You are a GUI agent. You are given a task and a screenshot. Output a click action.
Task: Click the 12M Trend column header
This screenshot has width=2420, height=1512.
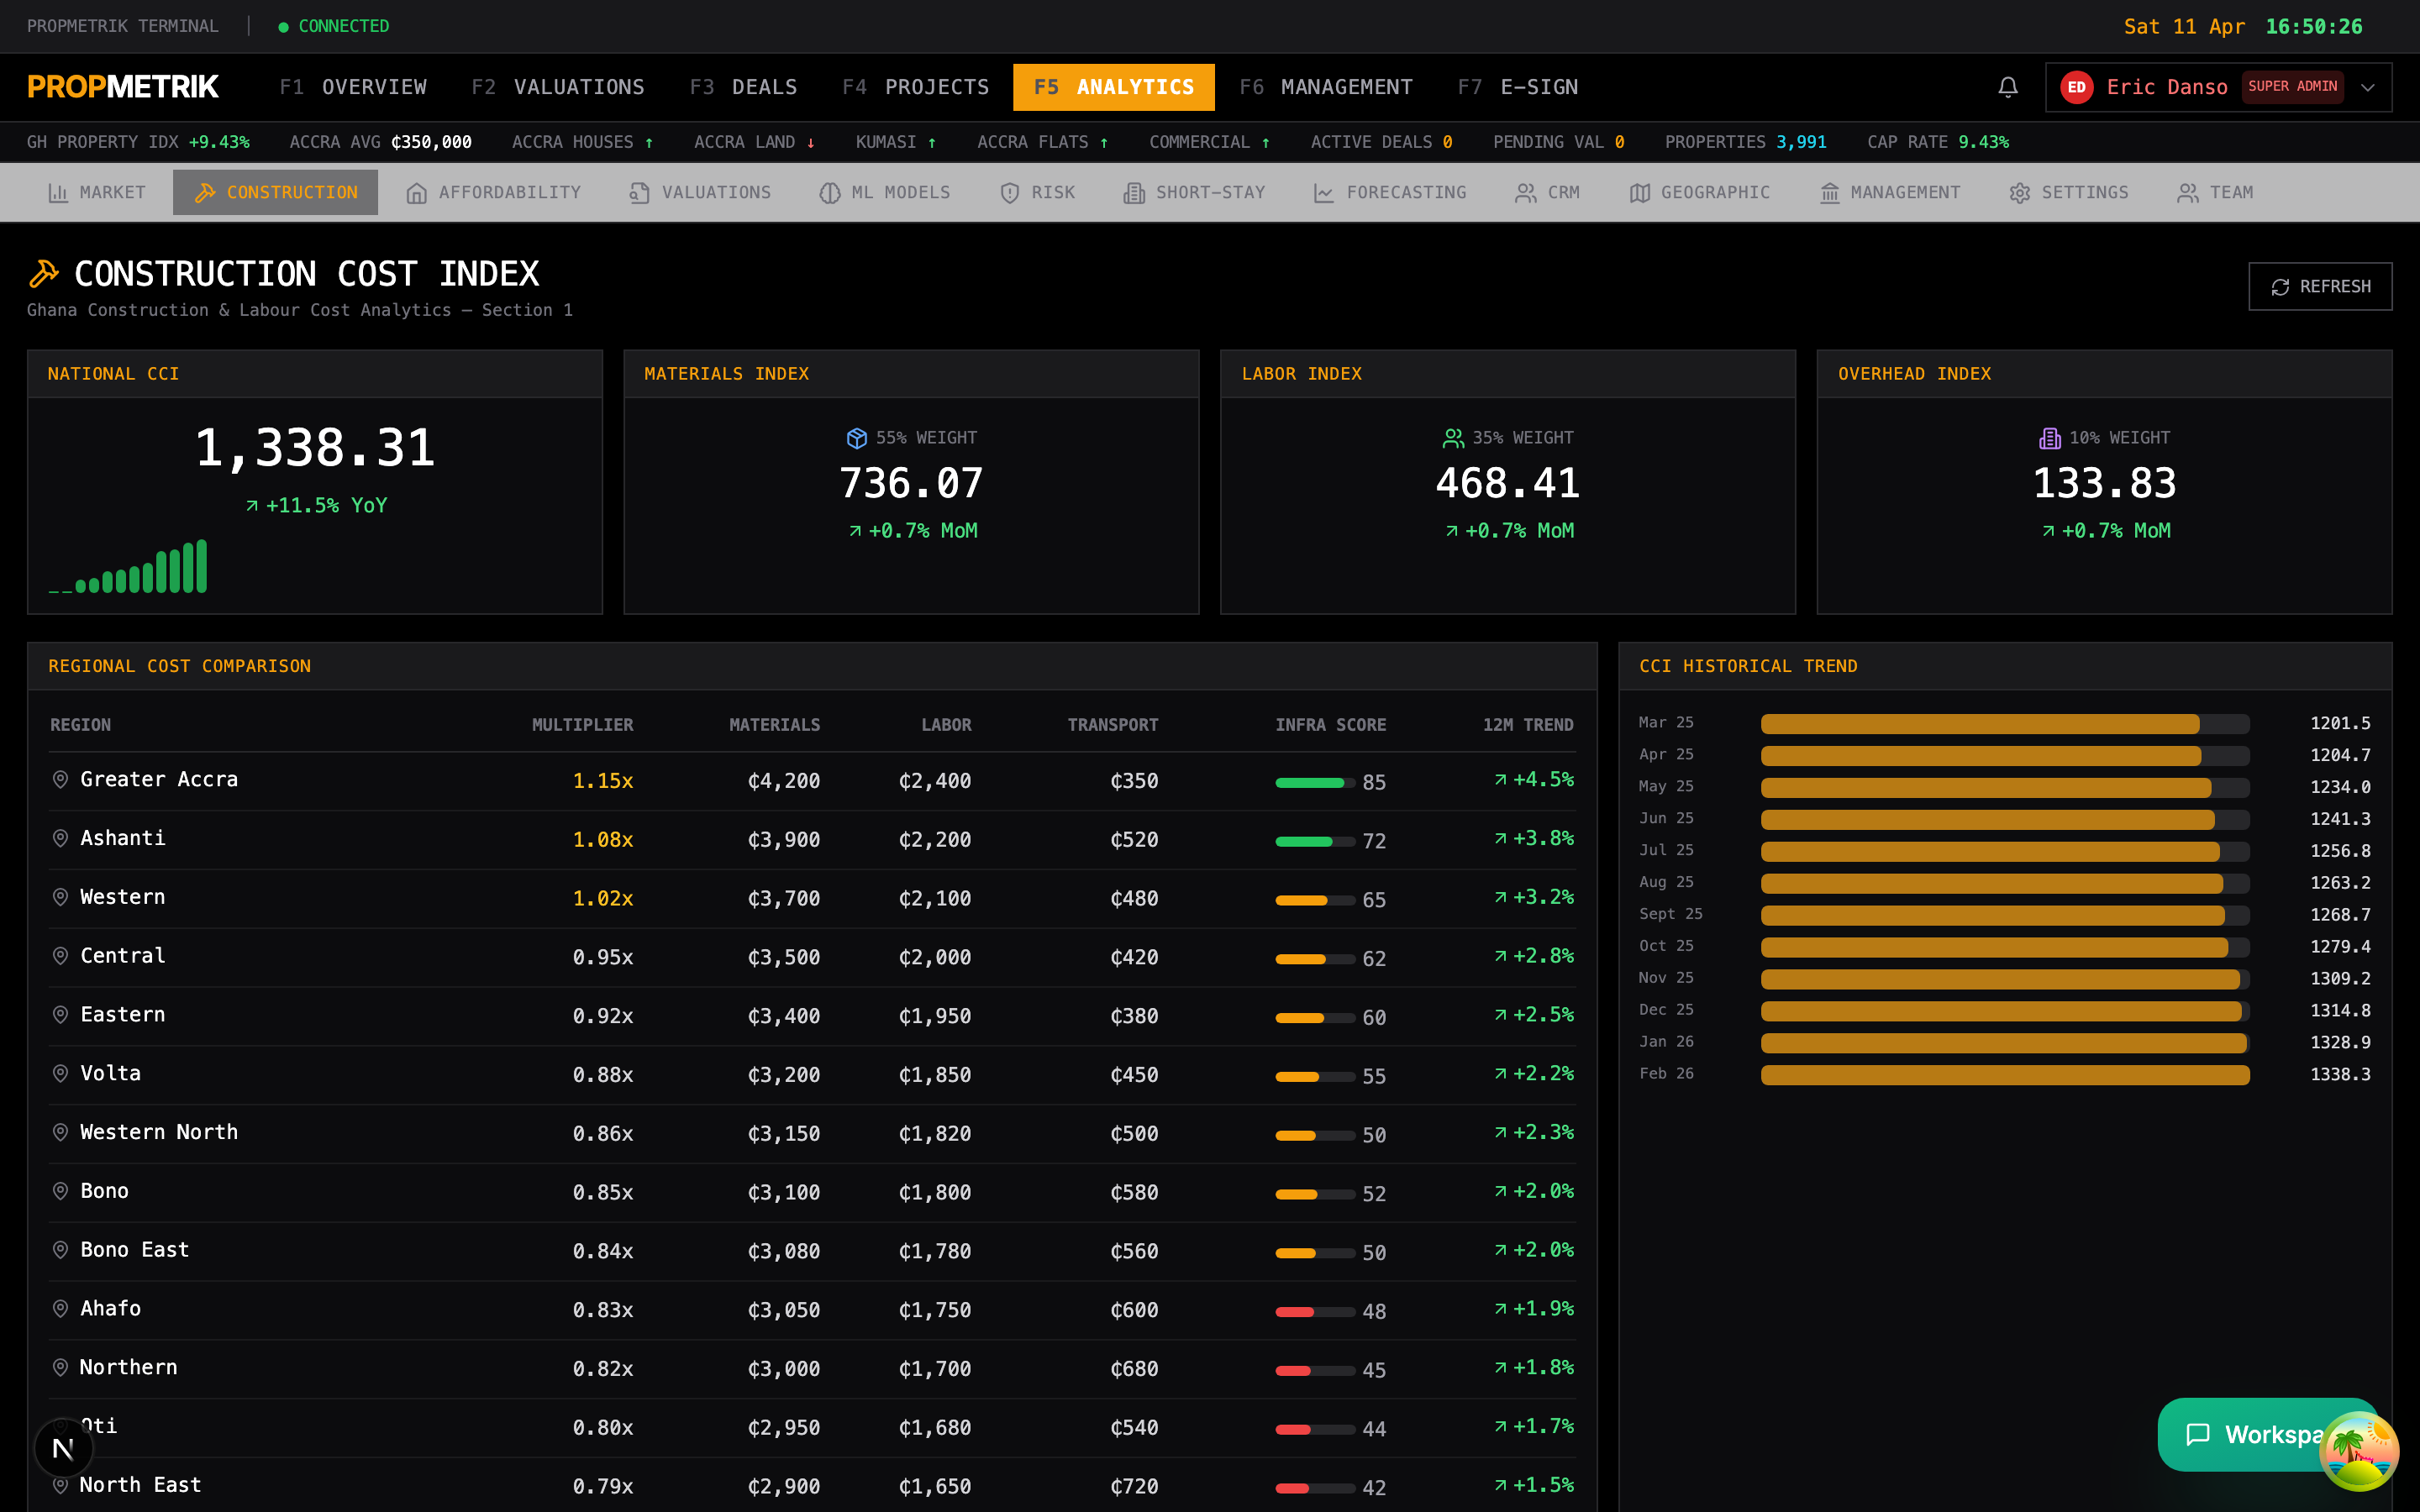pos(1528,725)
